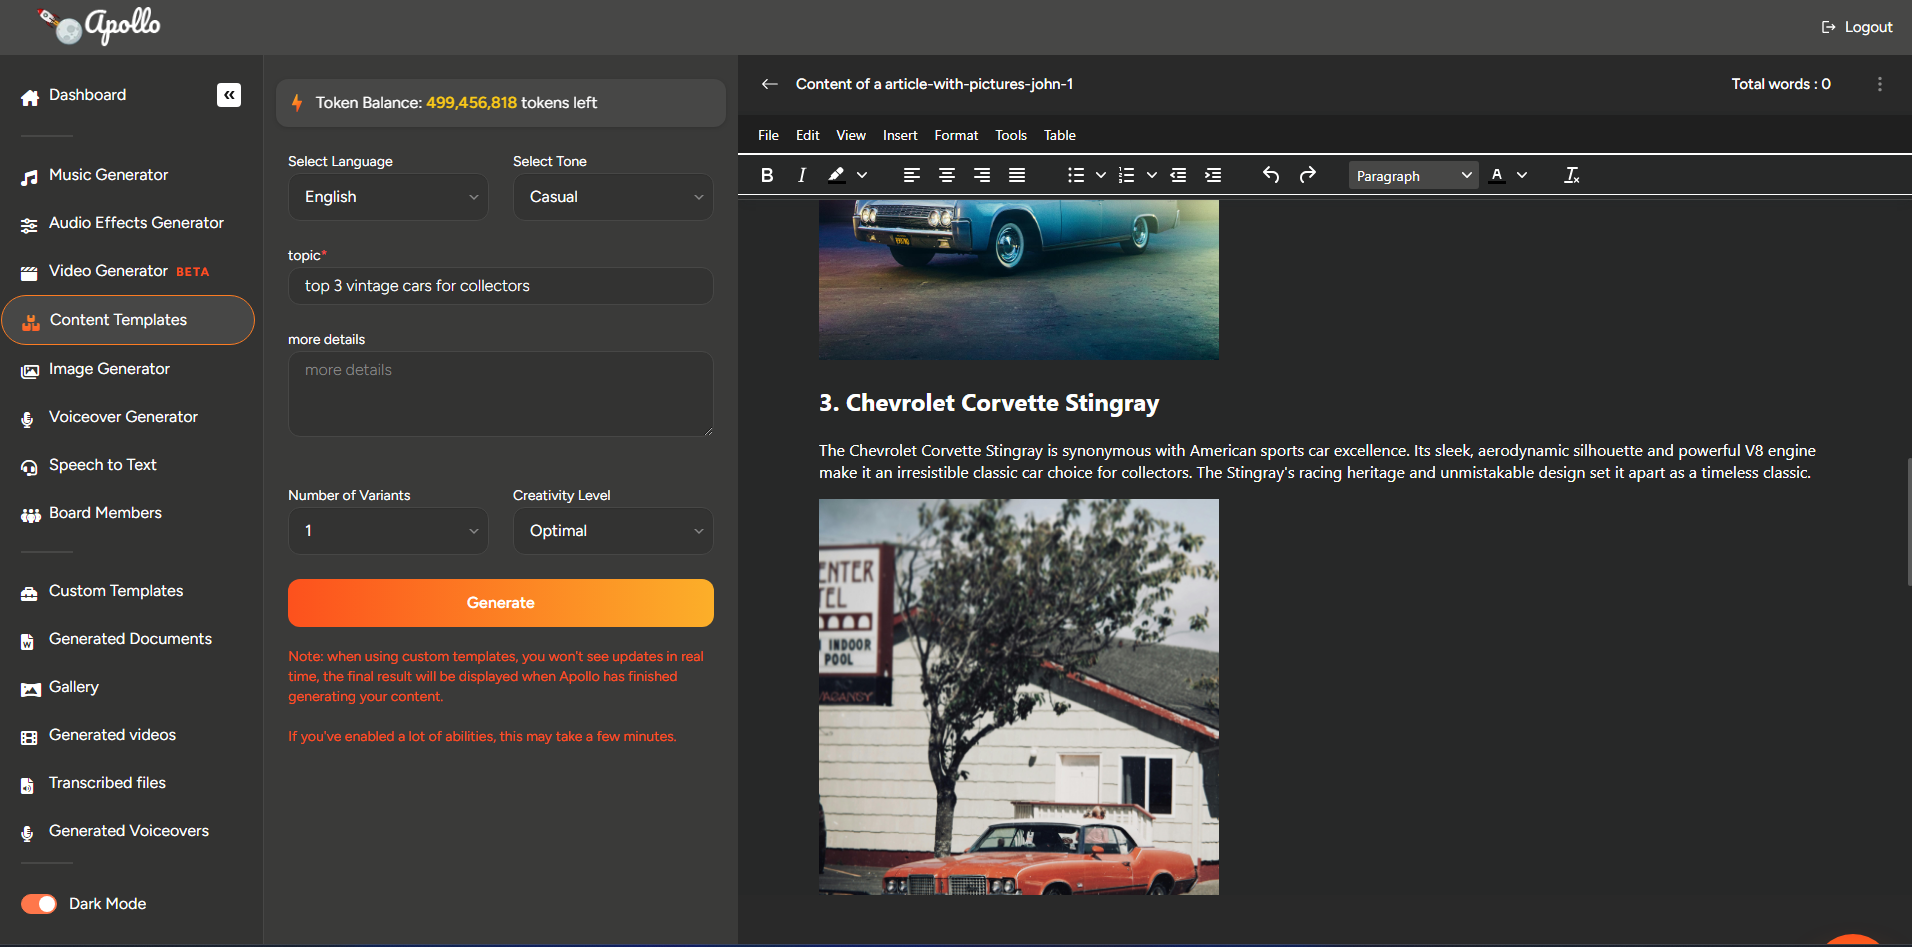The width and height of the screenshot is (1912, 947).
Task: Click the token balance amount 499,456,818
Action: 471,103
